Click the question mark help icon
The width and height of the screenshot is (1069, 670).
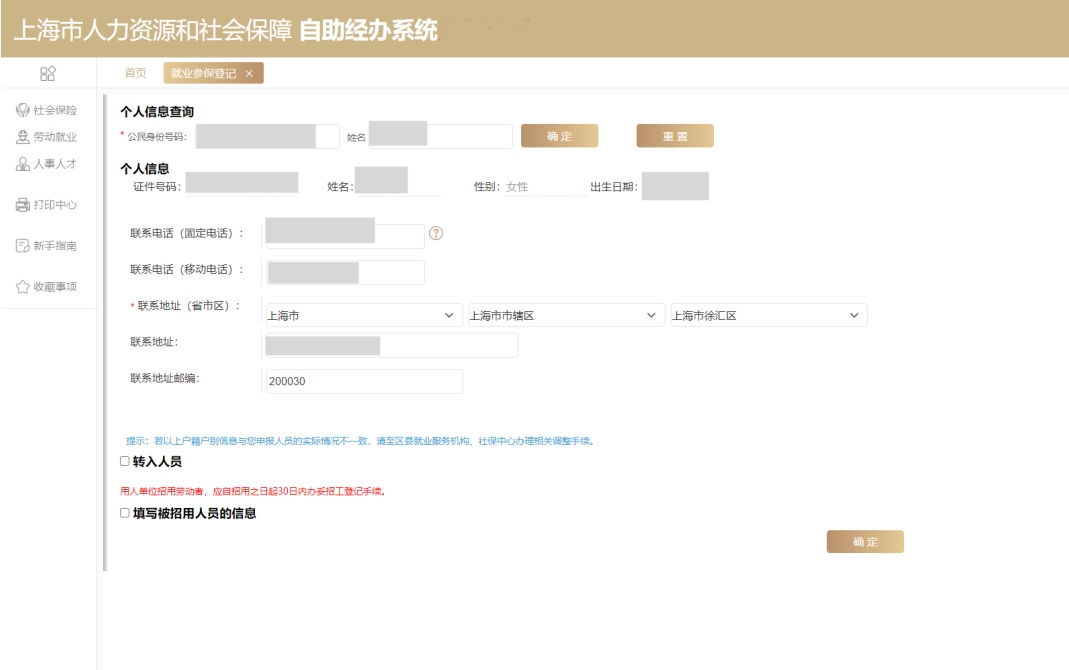pyautogui.click(x=436, y=233)
